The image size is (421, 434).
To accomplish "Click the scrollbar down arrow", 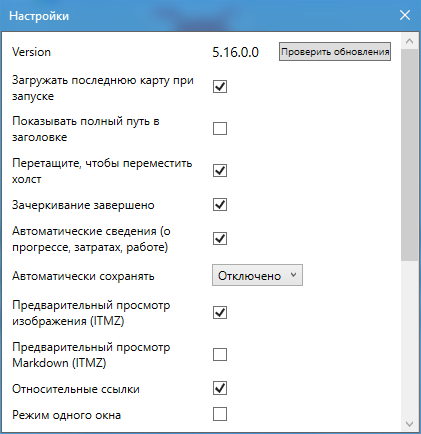I will point(410,424).
